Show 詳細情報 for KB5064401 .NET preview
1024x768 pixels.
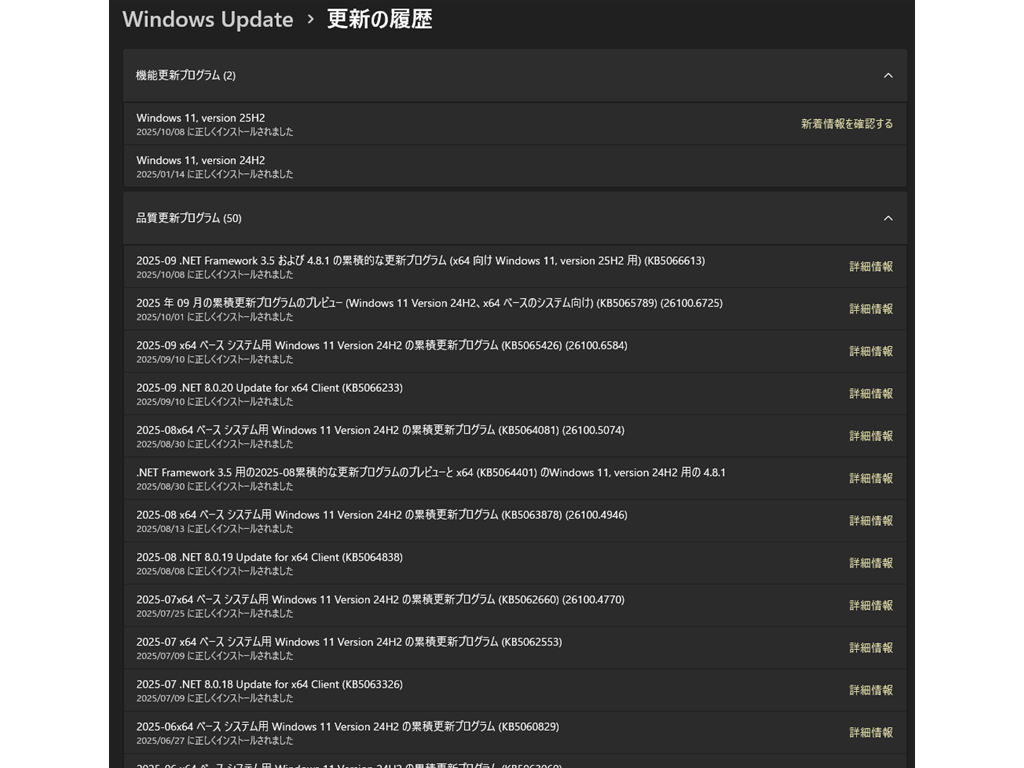(x=870, y=478)
